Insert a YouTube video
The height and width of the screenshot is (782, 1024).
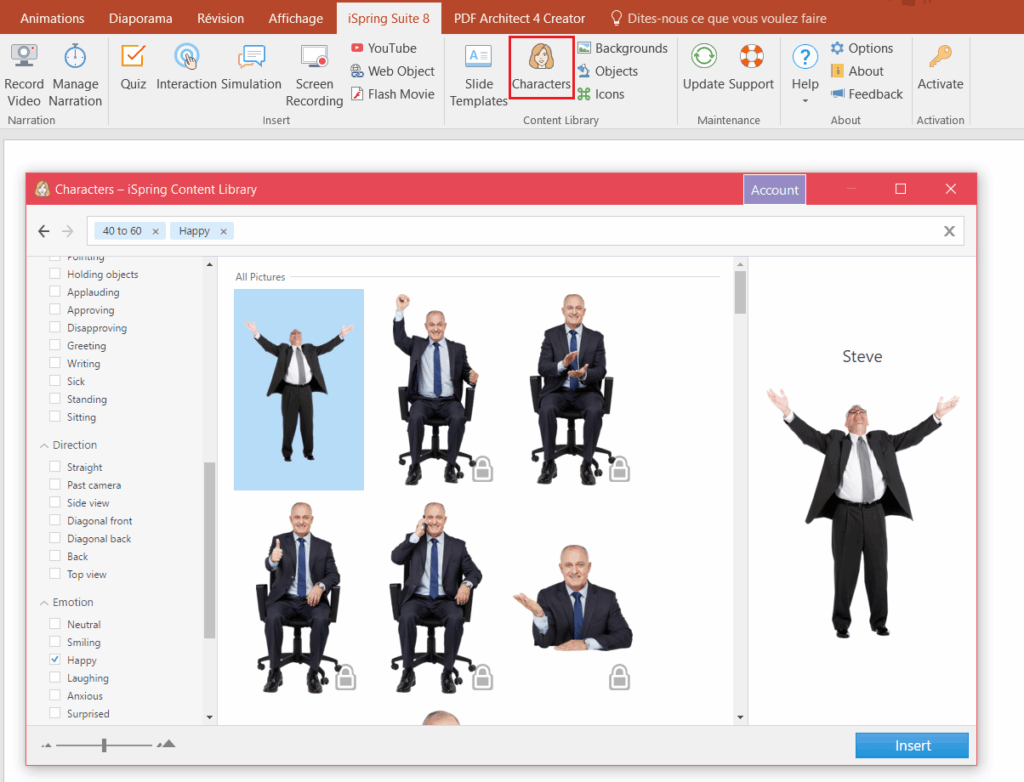click(x=383, y=48)
